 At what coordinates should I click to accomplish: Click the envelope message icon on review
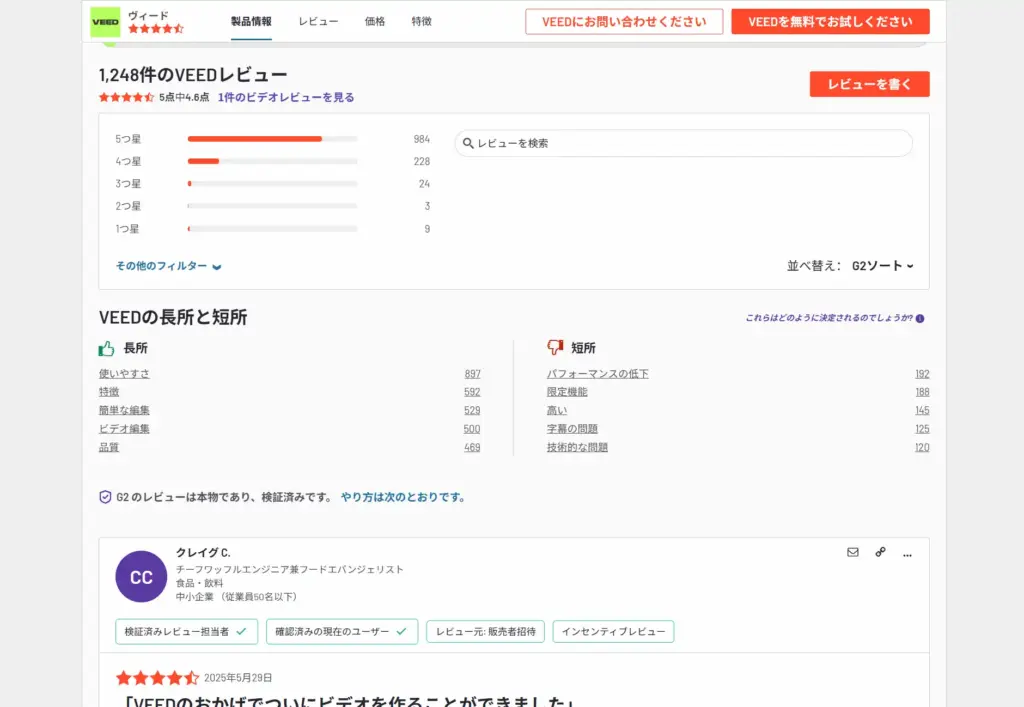point(853,552)
